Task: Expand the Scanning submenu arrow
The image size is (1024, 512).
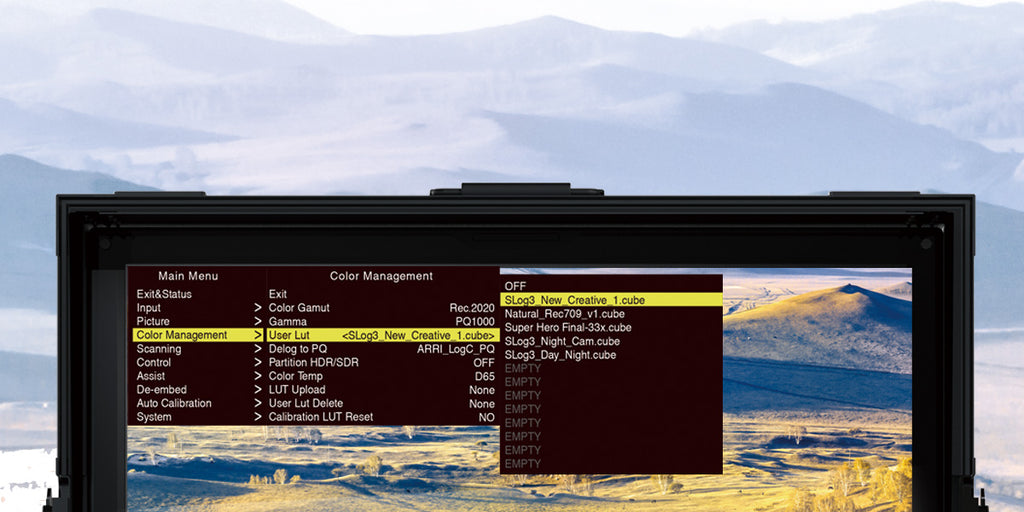Action: [257, 349]
